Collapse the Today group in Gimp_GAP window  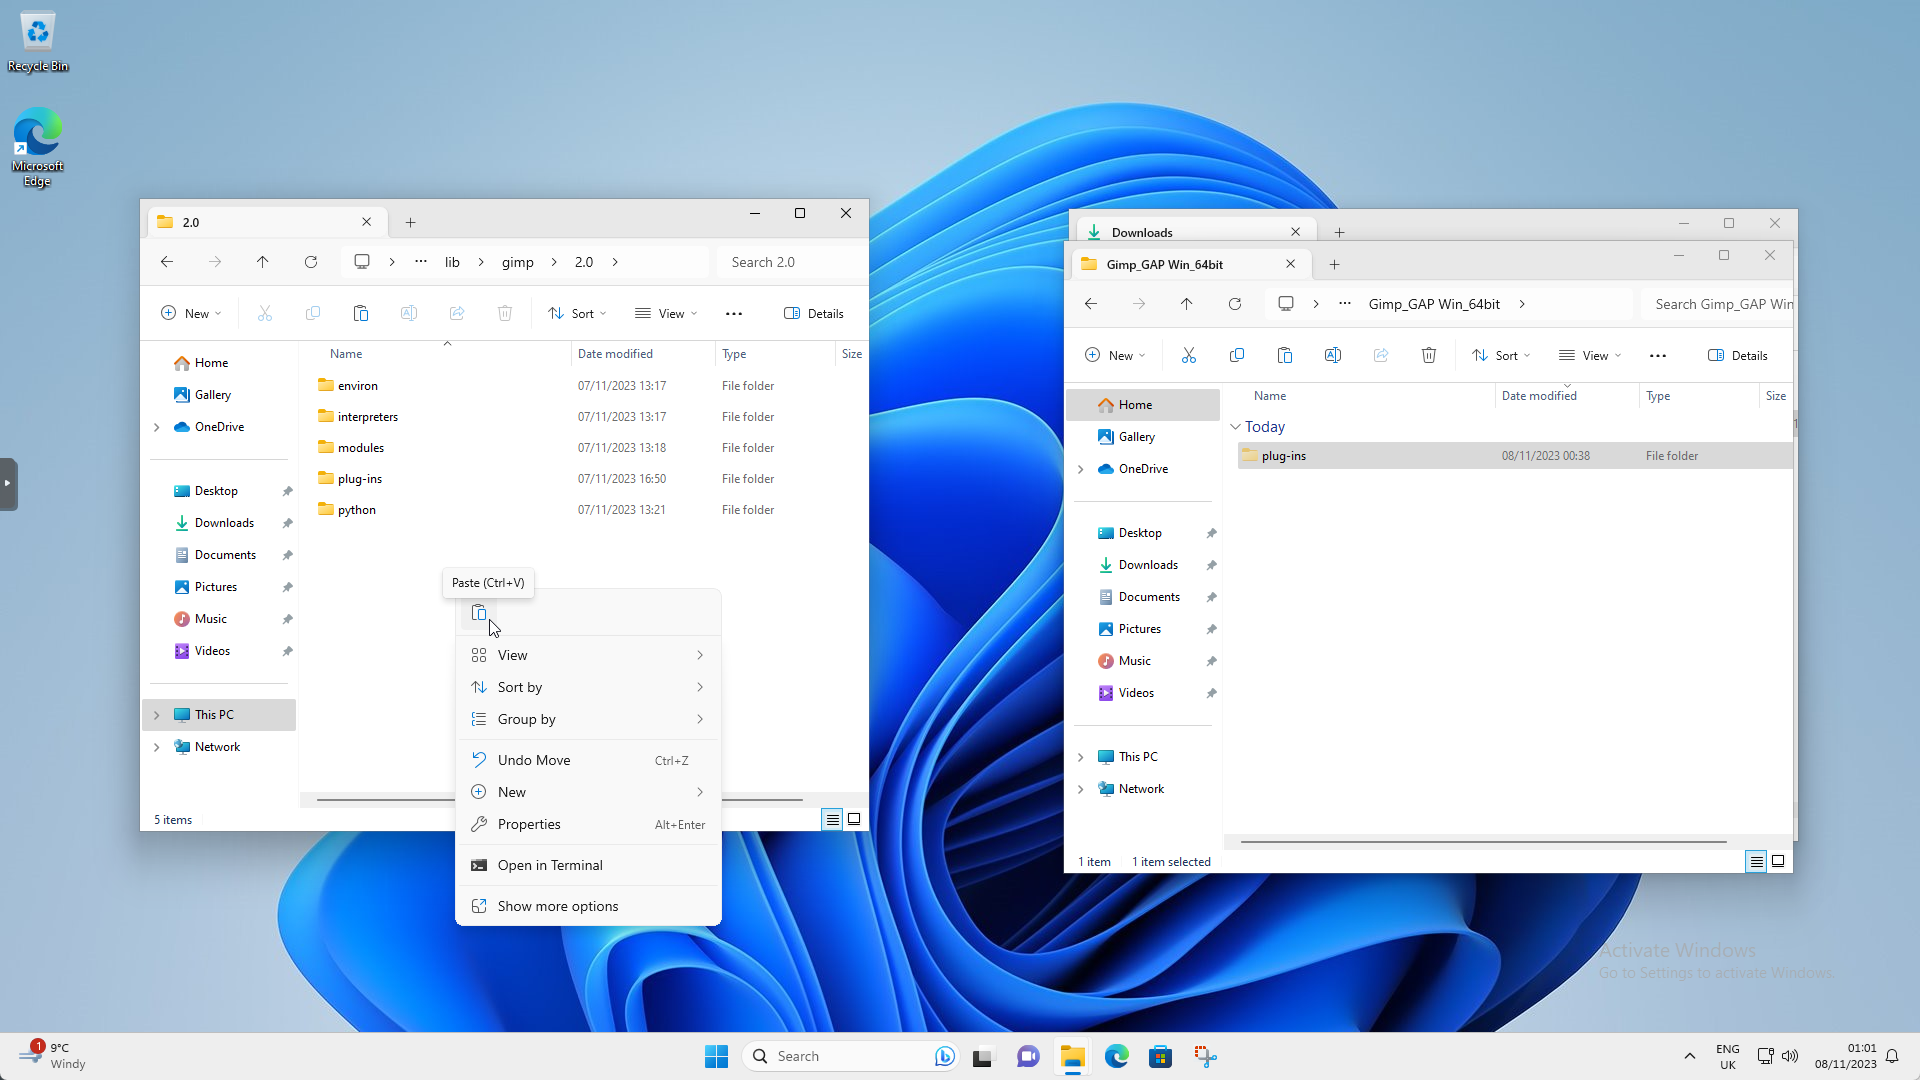1237,426
